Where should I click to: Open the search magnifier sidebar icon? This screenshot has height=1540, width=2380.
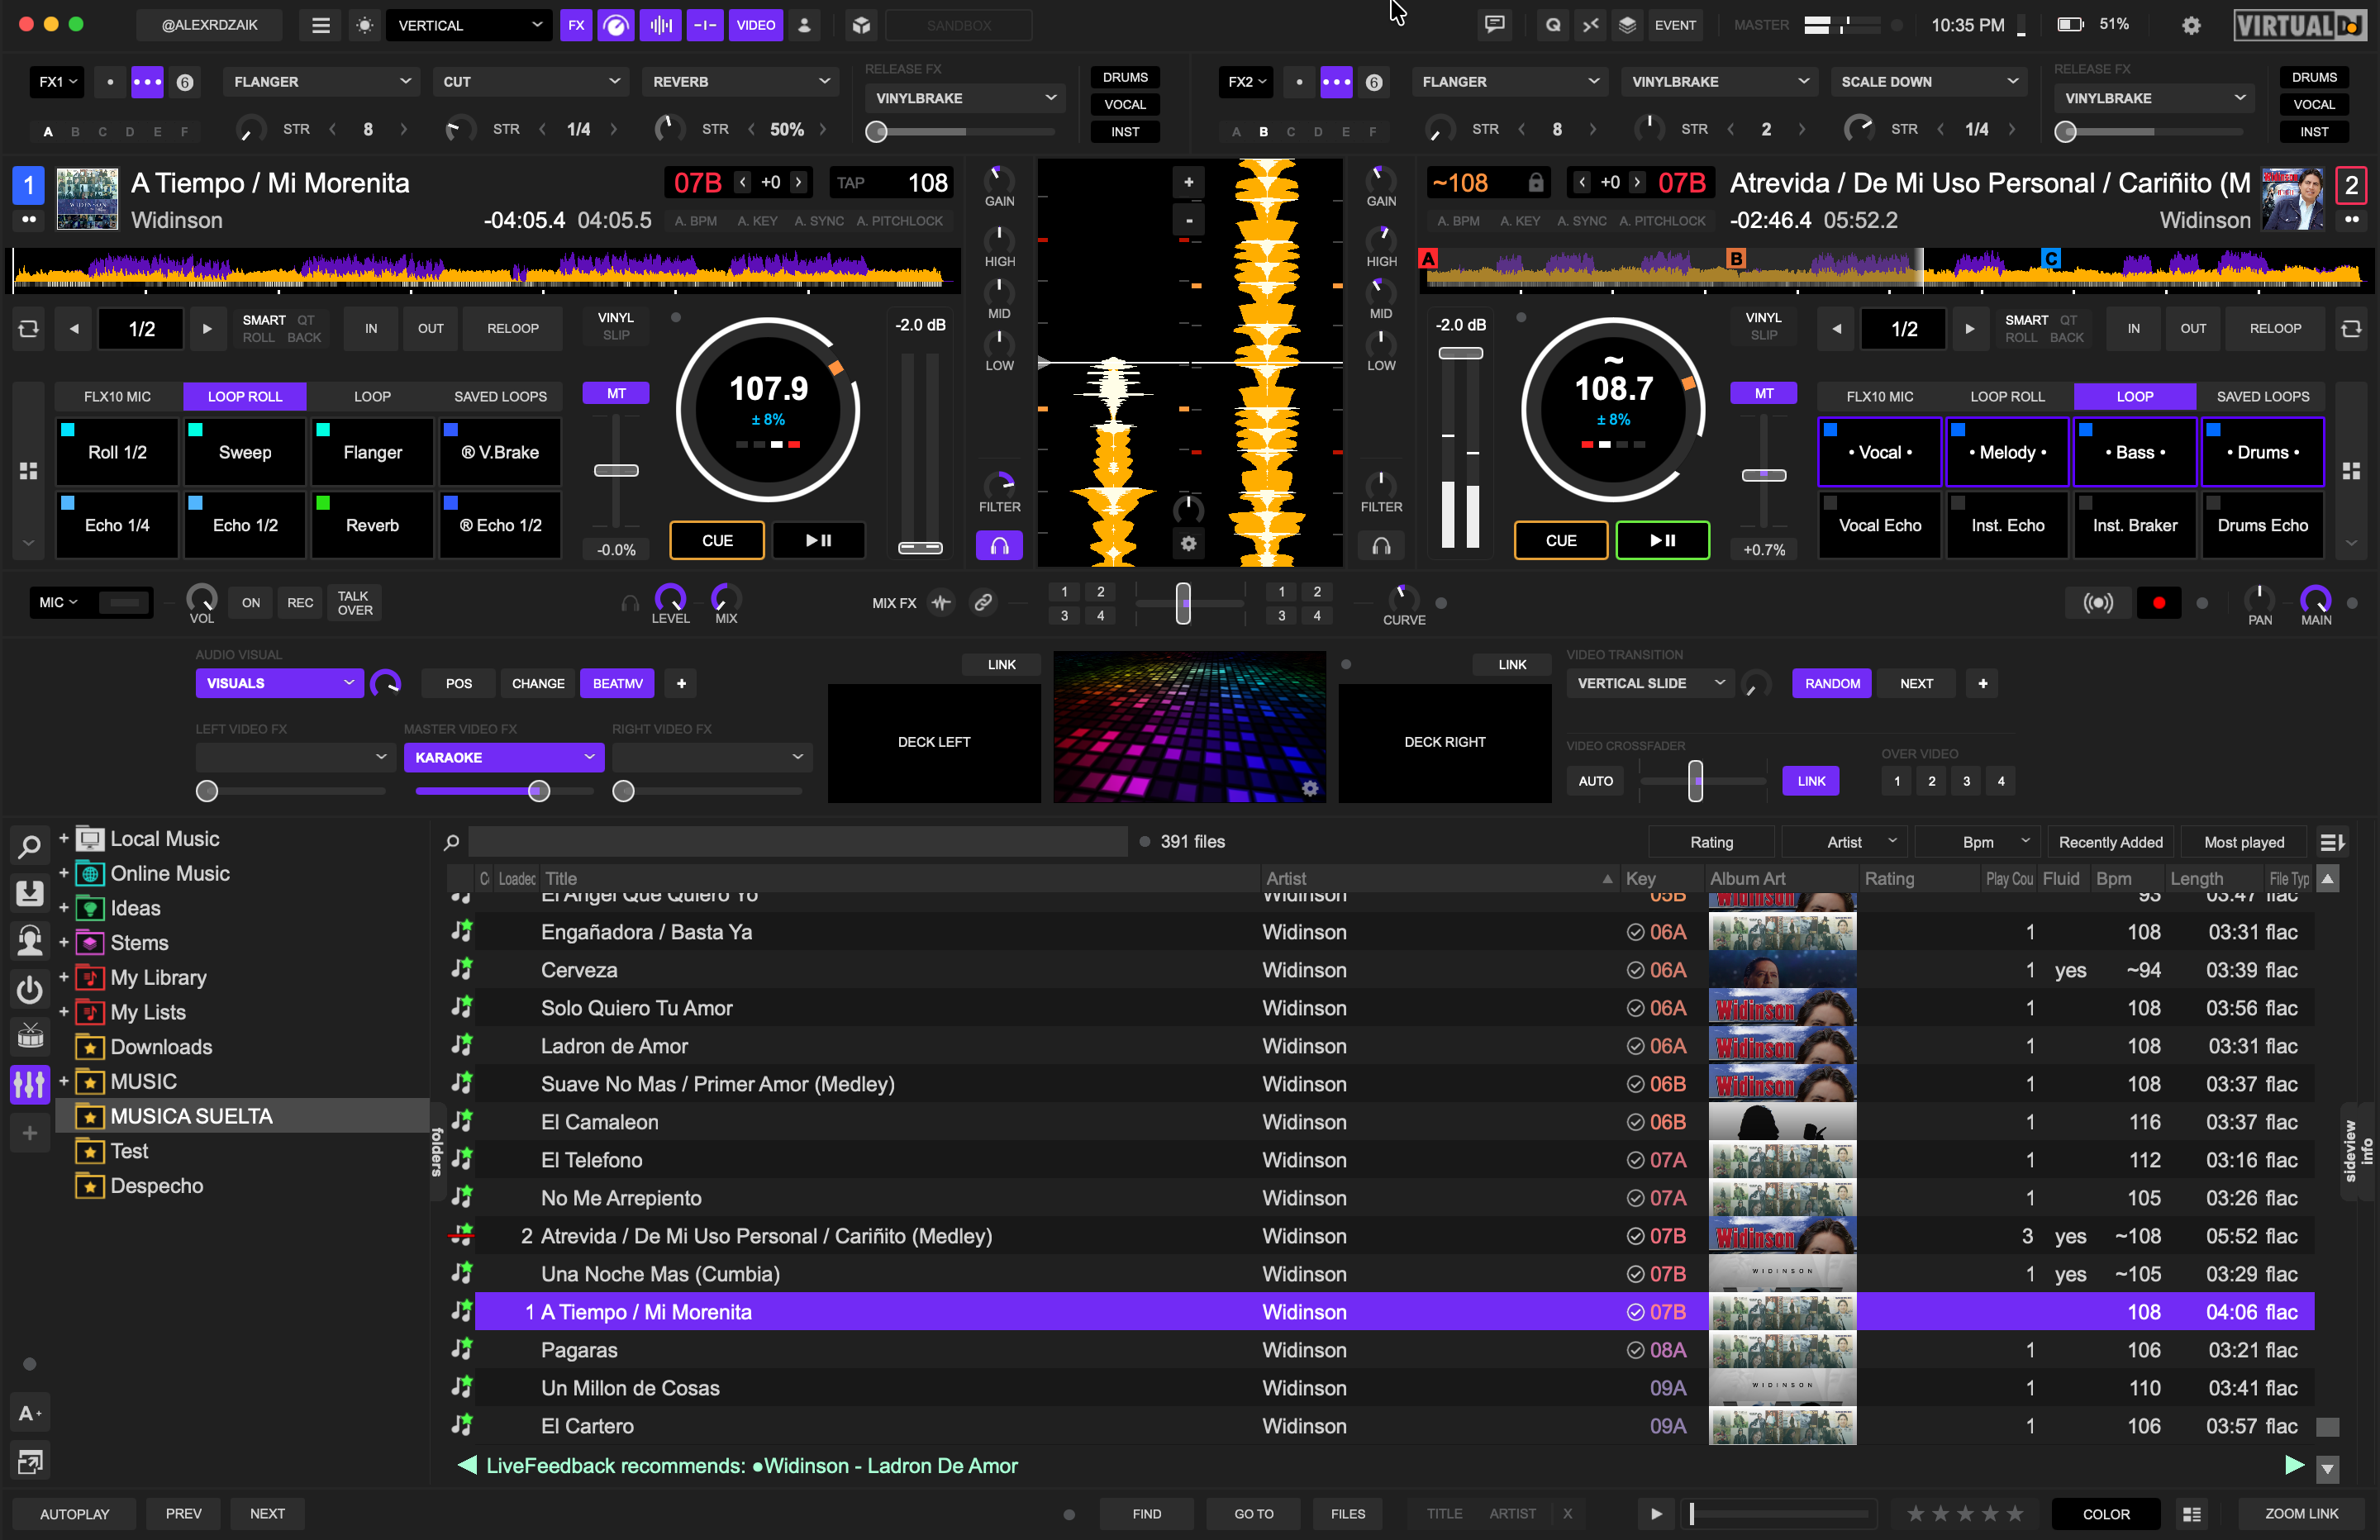pyautogui.click(x=30, y=847)
